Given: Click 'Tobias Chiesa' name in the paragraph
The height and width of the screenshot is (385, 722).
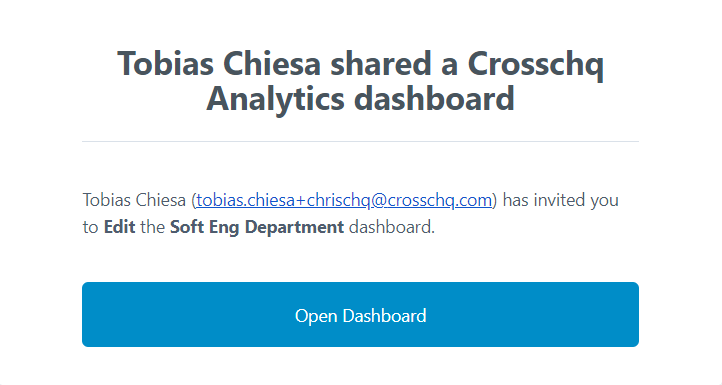Looking at the screenshot, I should pyautogui.click(x=134, y=200).
